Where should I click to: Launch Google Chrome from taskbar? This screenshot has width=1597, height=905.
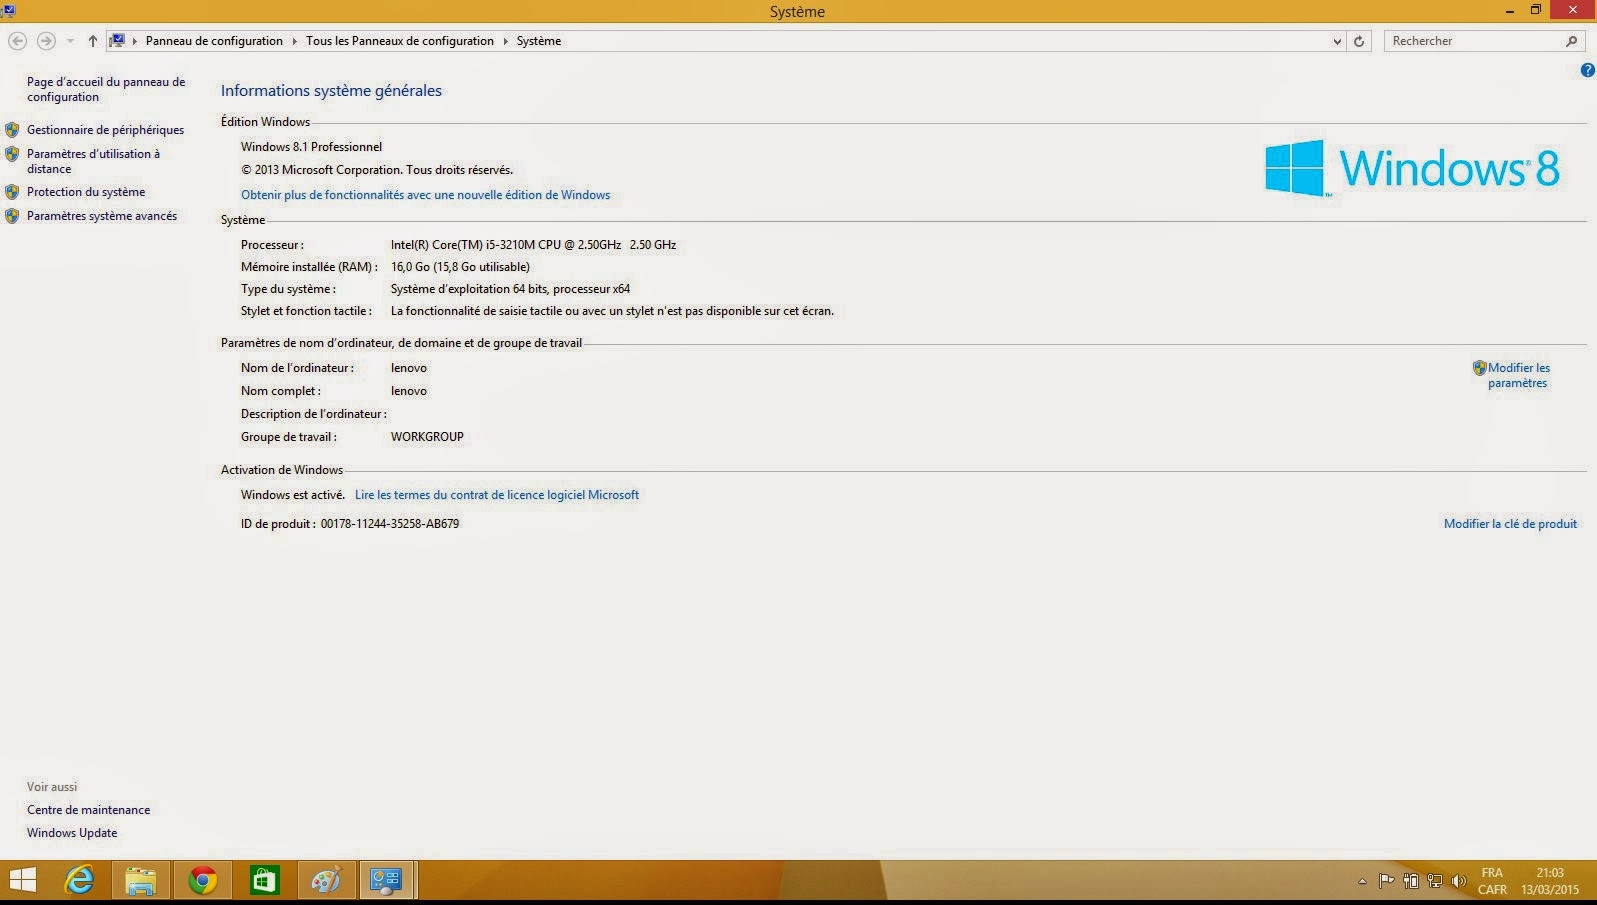(202, 880)
